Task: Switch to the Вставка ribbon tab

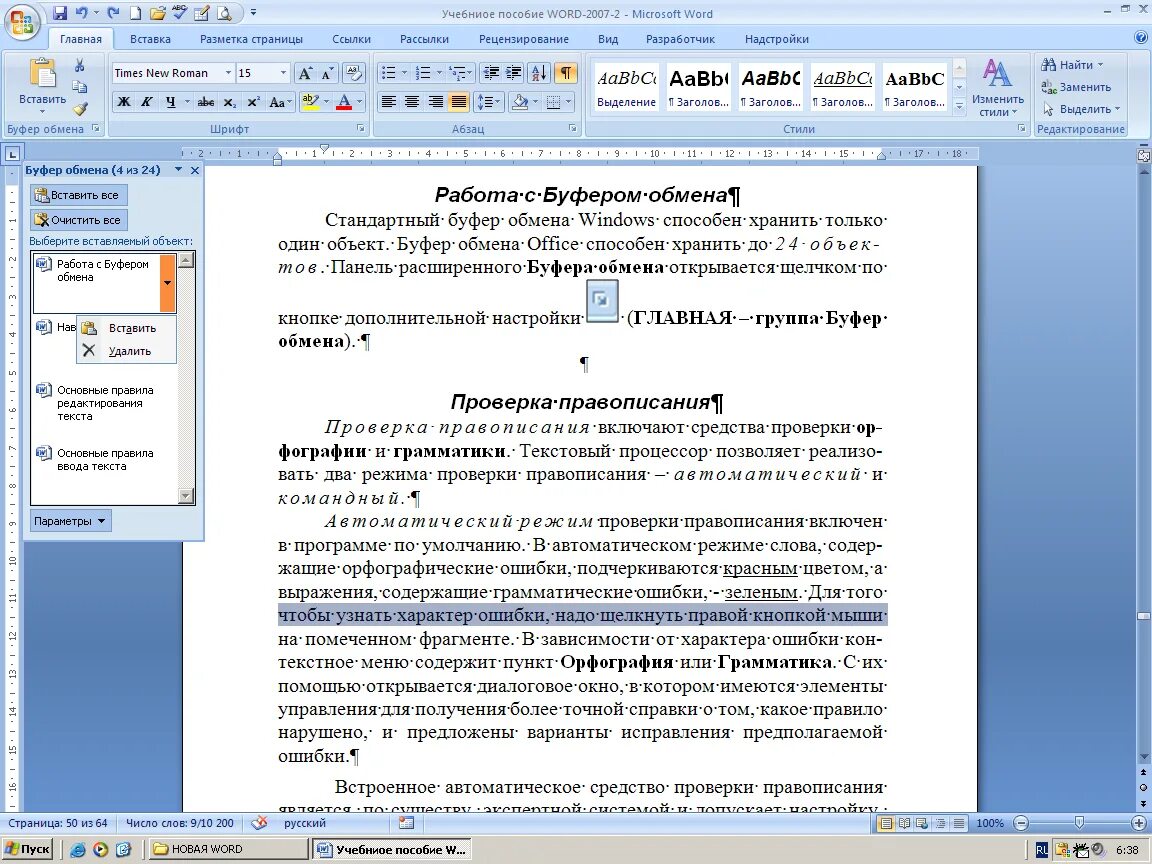Action: tap(150, 39)
